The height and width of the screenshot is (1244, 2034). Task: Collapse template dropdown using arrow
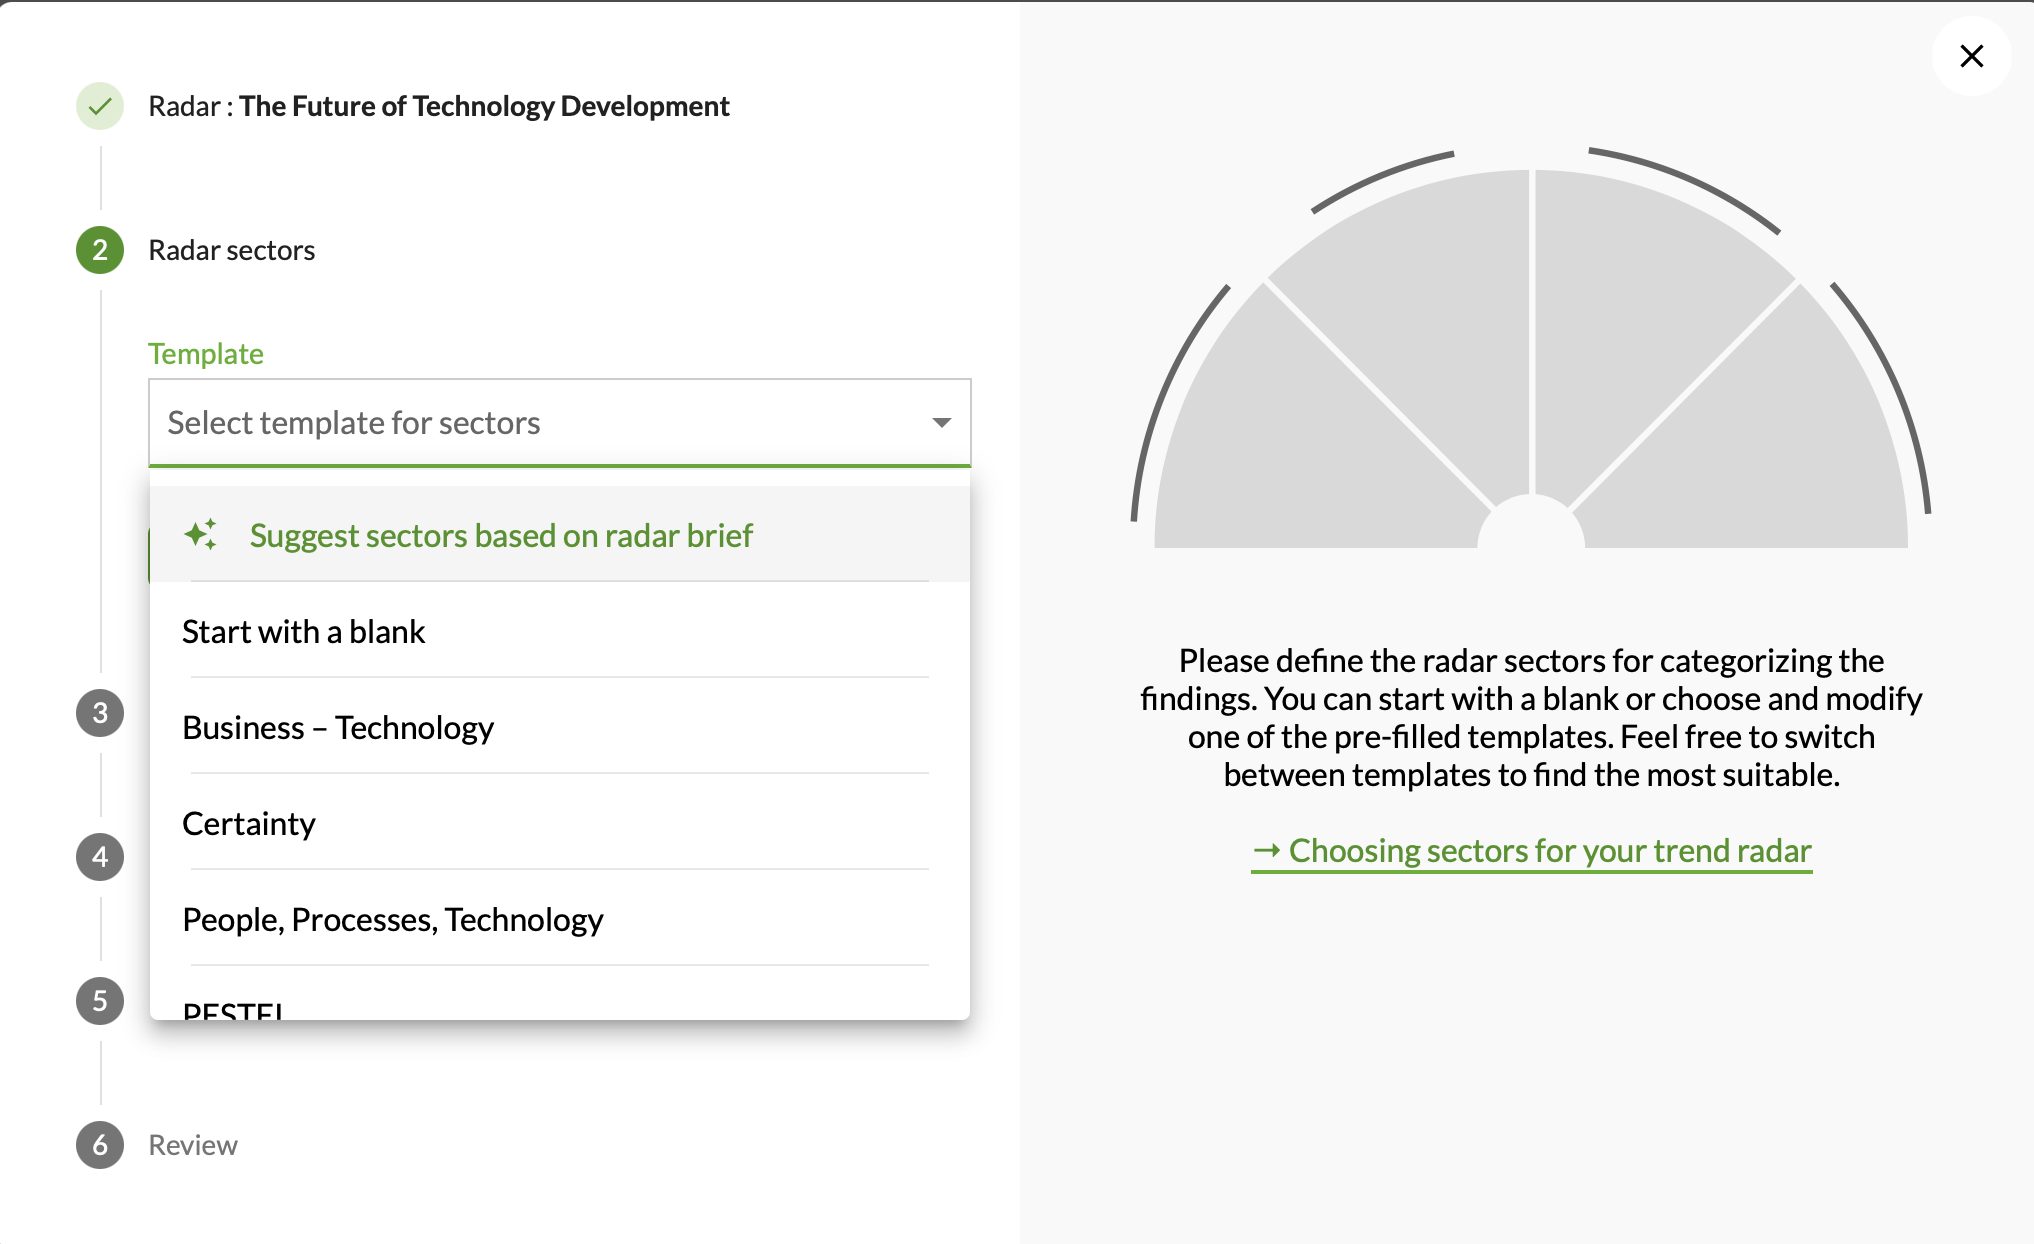941,423
